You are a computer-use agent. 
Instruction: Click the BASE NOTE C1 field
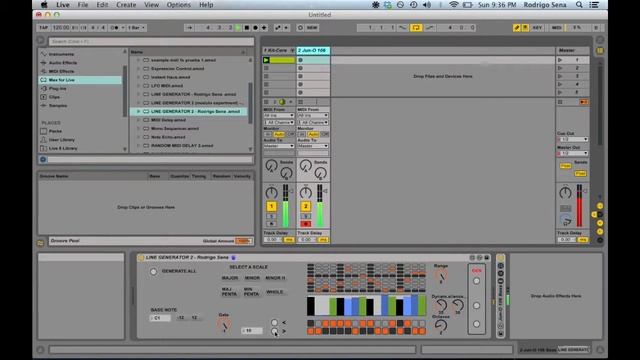(160, 318)
